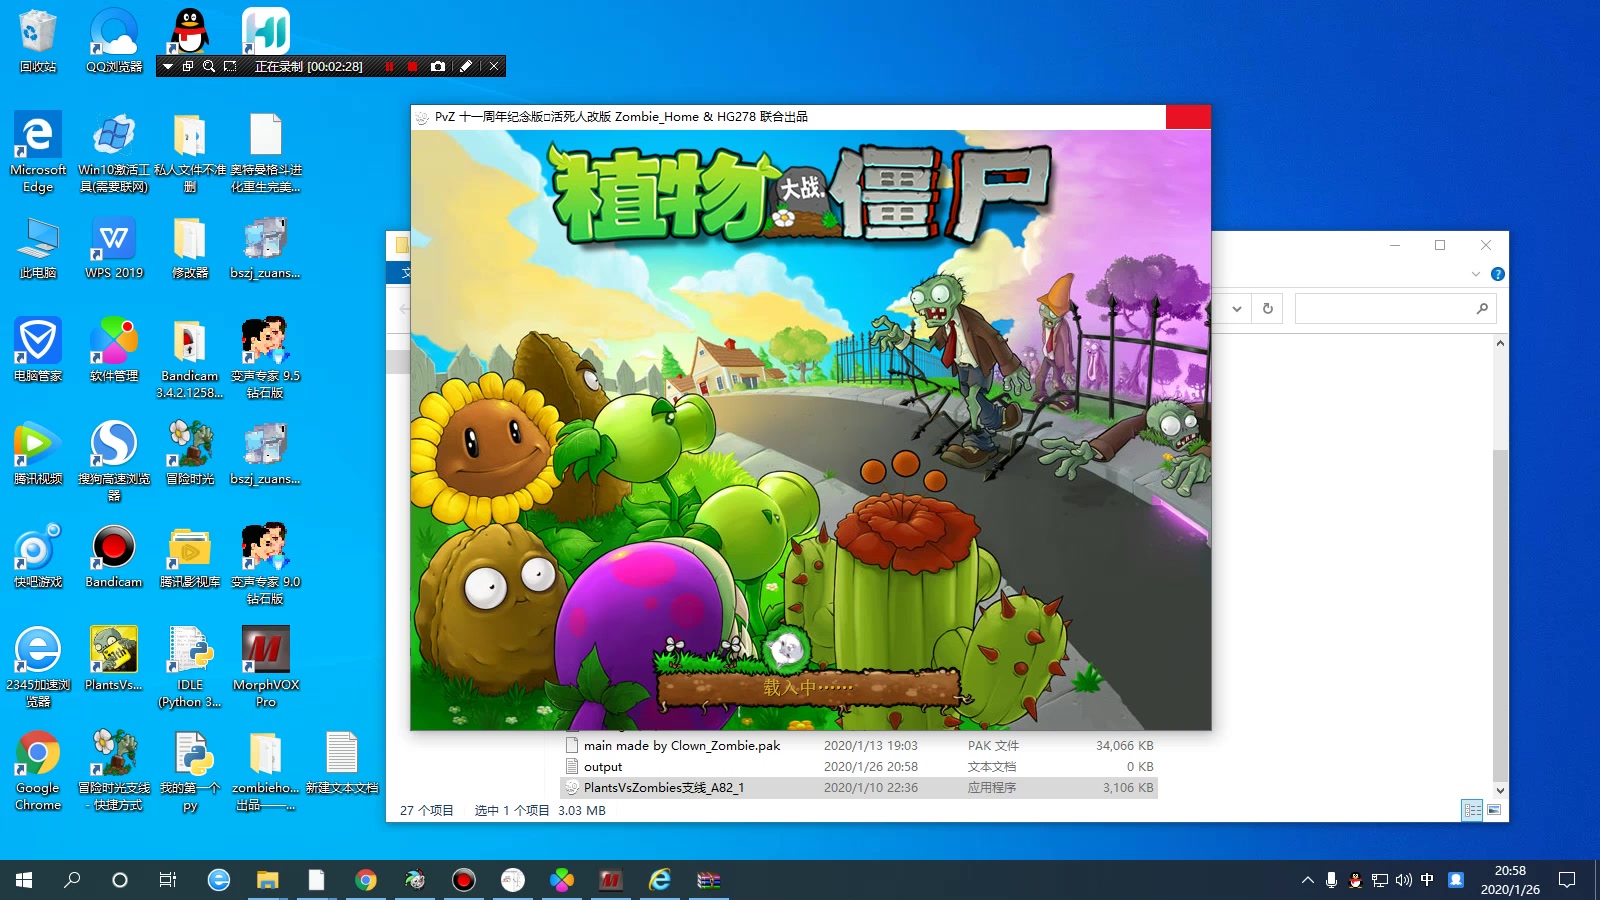The width and height of the screenshot is (1600, 900).
Task: Open the WinRAR taskbar icon
Action: click(x=708, y=880)
